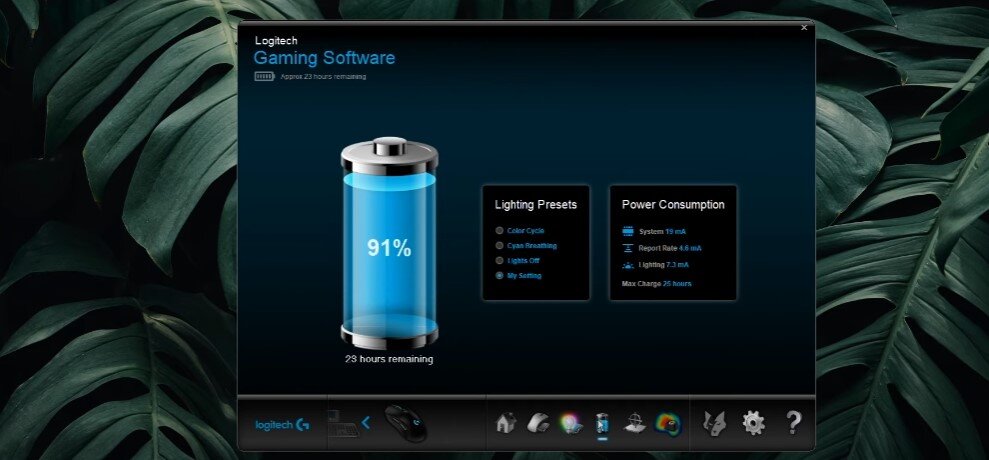Select the gaming mouse device thumbnail

[x=405, y=422]
